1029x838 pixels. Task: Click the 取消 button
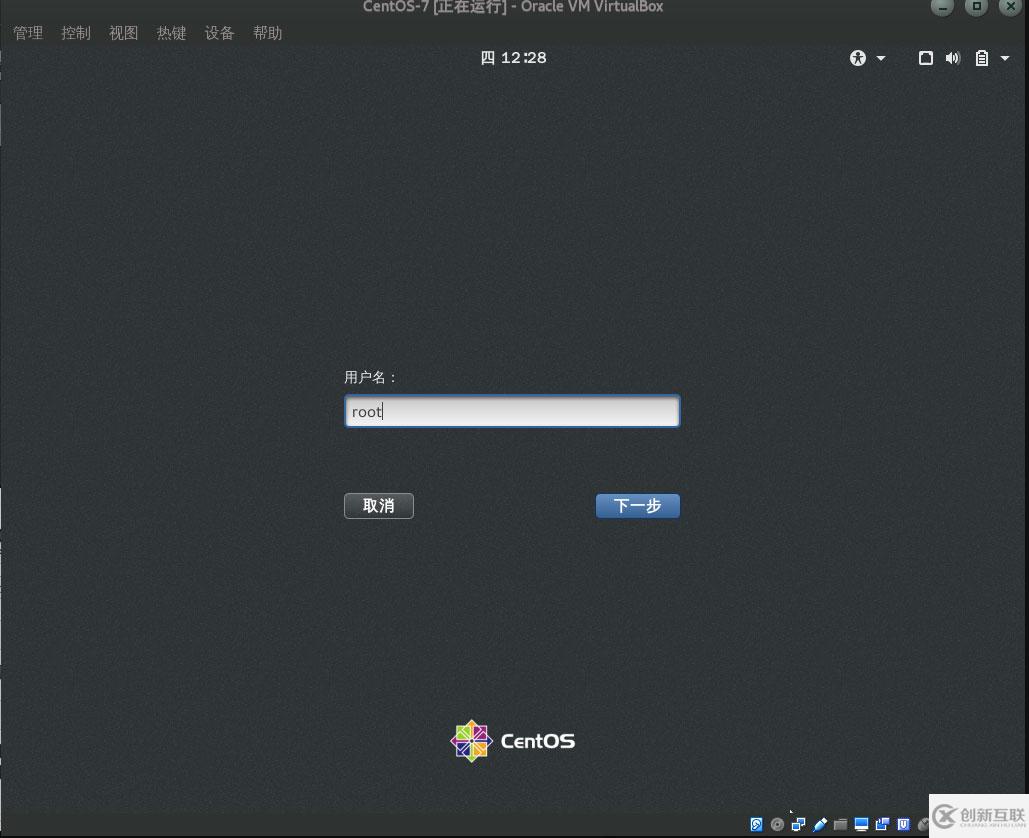379,506
